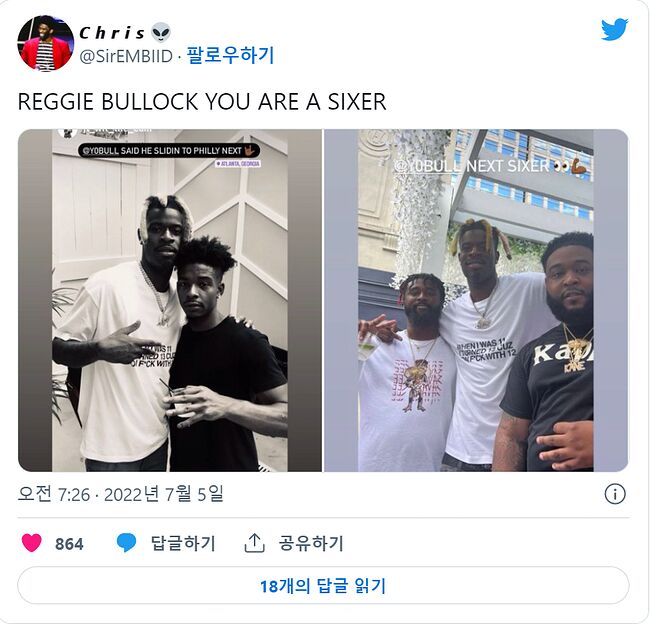The image size is (650, 624).
Task: Open the Chris display name
Action: coord(112,33)
